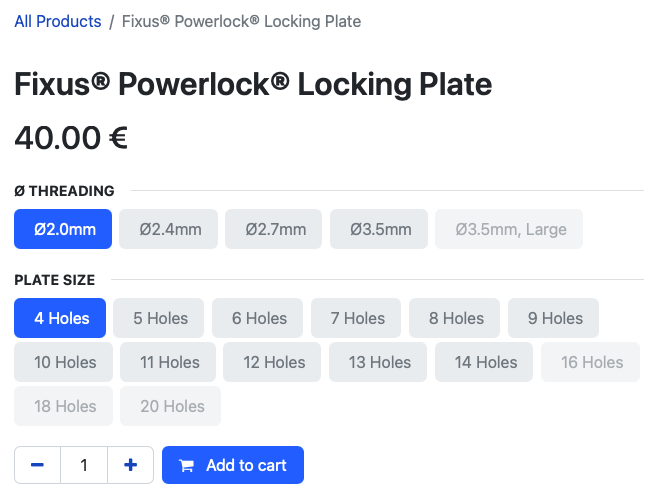Select the 16 Holes plate size
Viewport: 654px width, 504px height.
click(x=590, y=362)
